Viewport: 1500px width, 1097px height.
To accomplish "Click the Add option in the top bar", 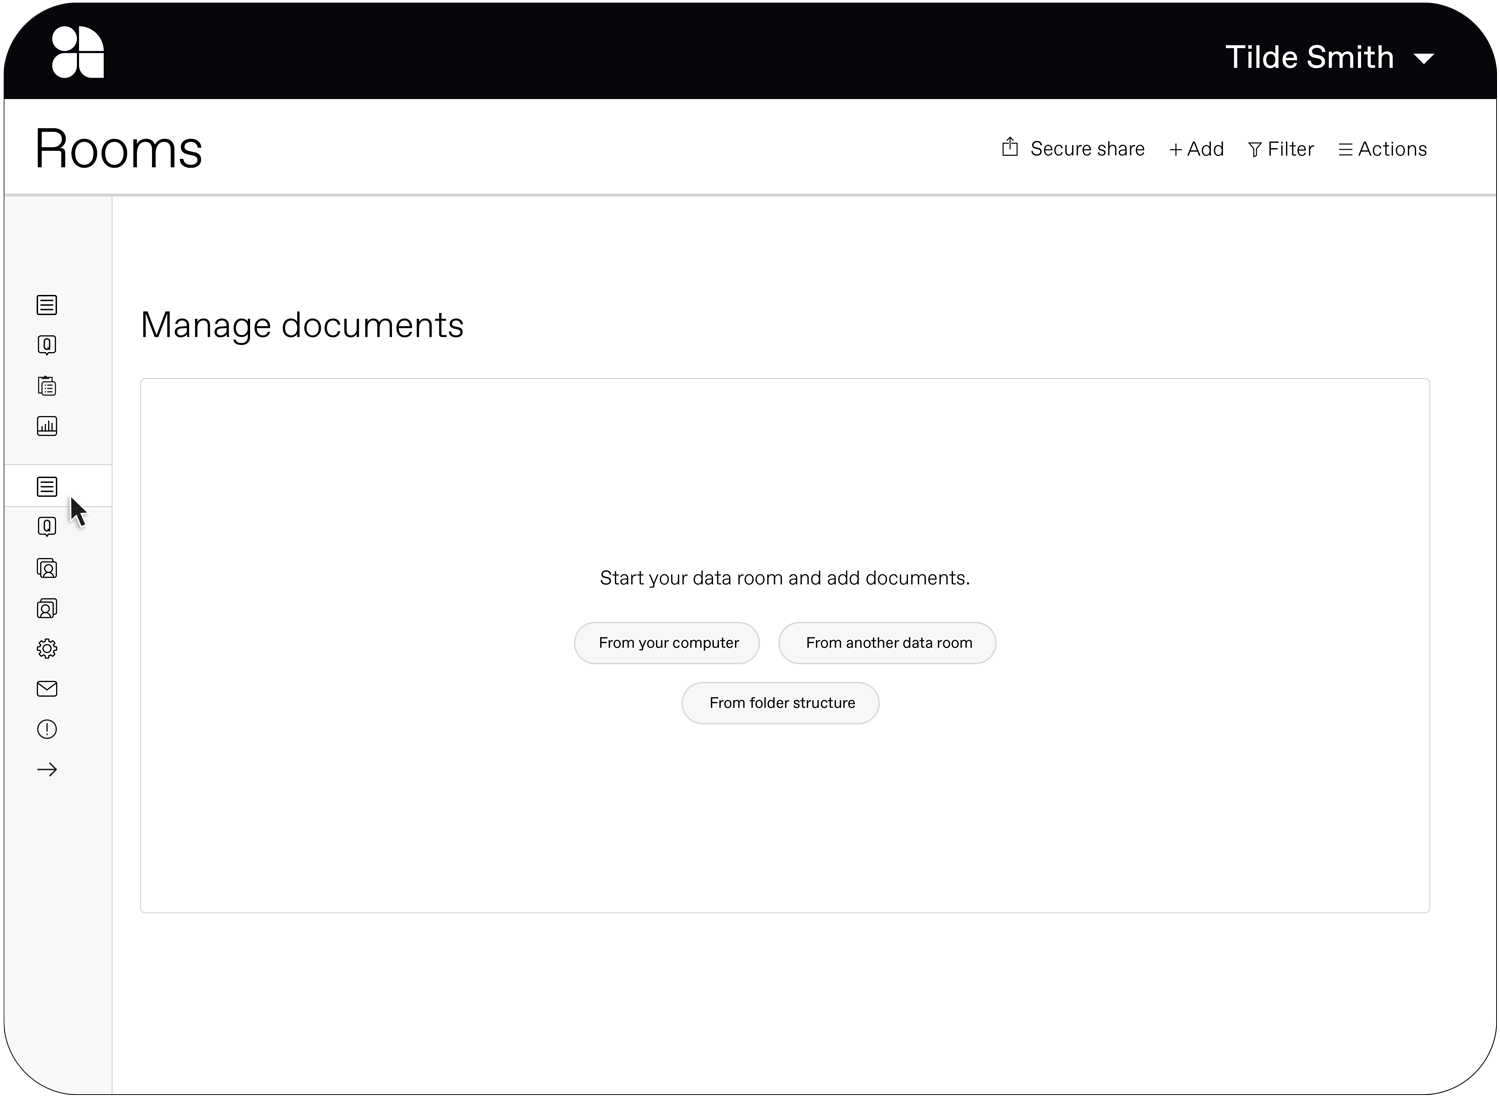I will (1196, 148).
